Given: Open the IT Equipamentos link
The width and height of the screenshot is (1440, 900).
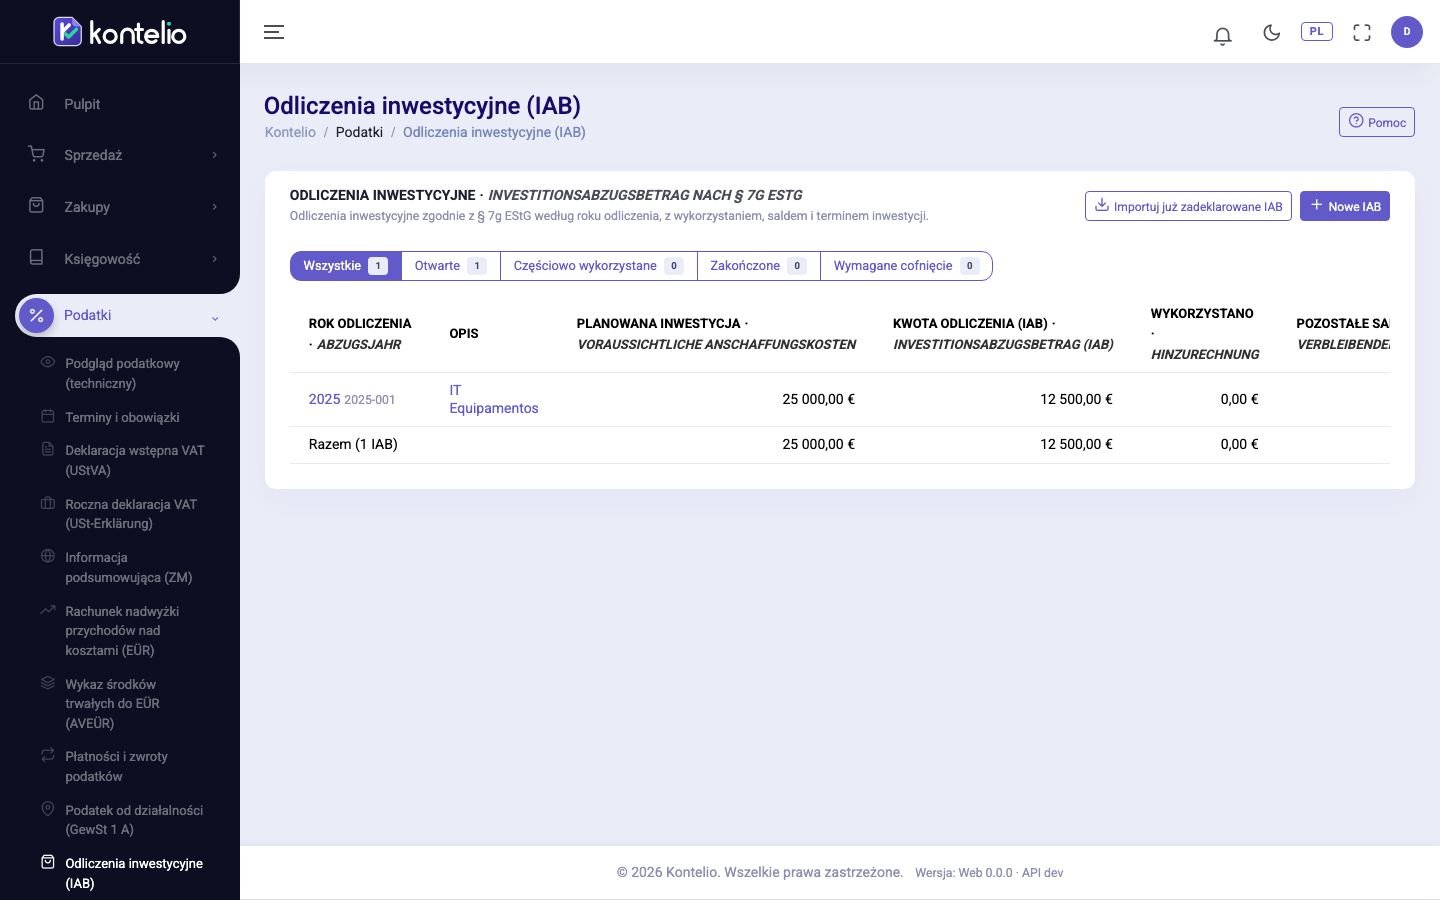Looking at the screenshot, I should [494, 399].
